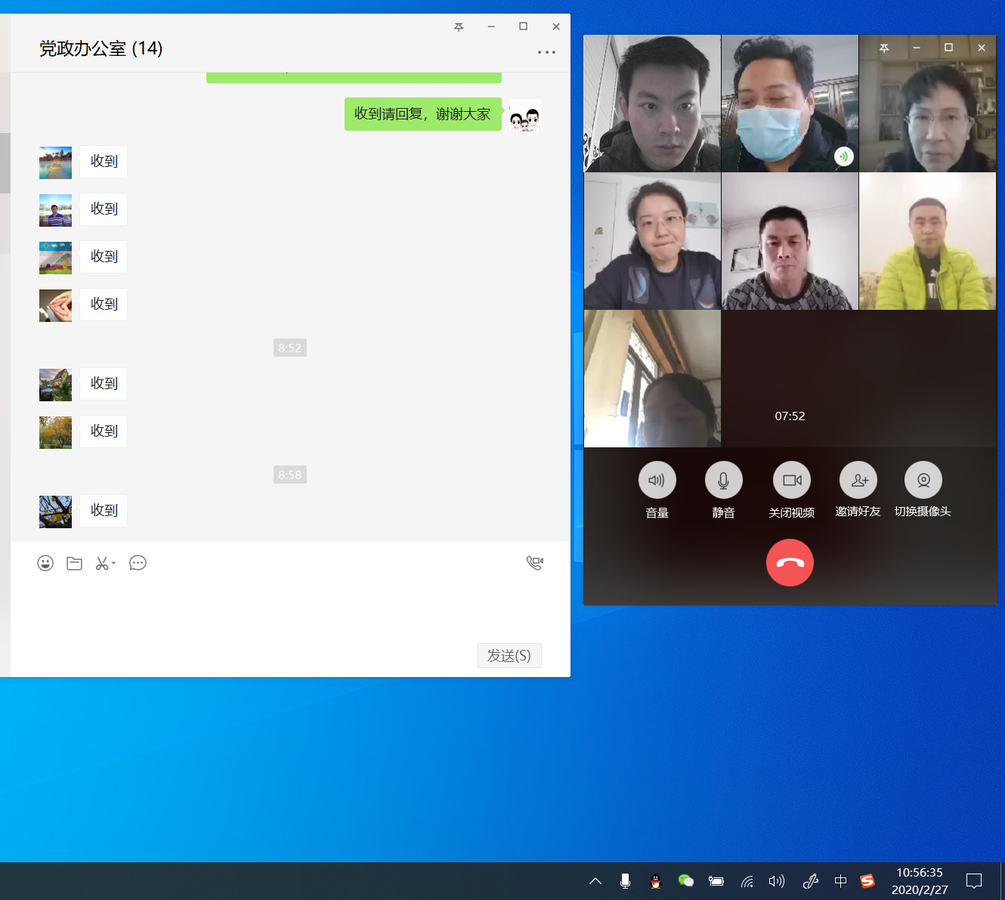This screenshot has width=1005, height=900.
Task: Select the screenshot scissors tool
Action: (101, 563)
